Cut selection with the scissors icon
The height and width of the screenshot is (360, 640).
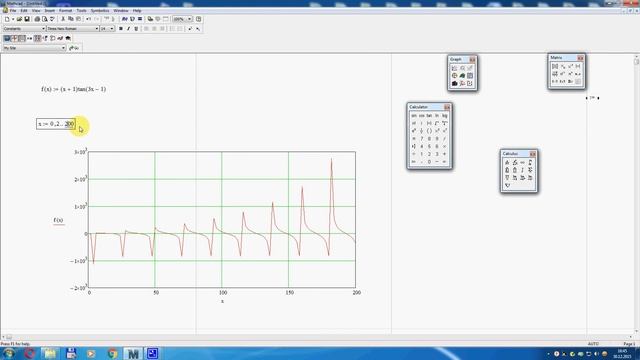tap(63, 19)
